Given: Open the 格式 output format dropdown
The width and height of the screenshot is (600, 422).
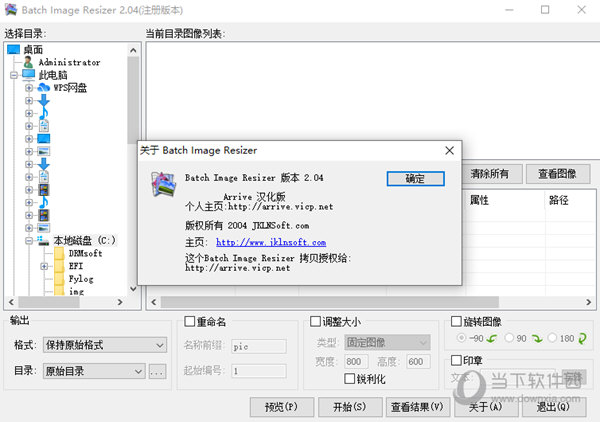Looking at the screenshot, I should tap(105, 345).
